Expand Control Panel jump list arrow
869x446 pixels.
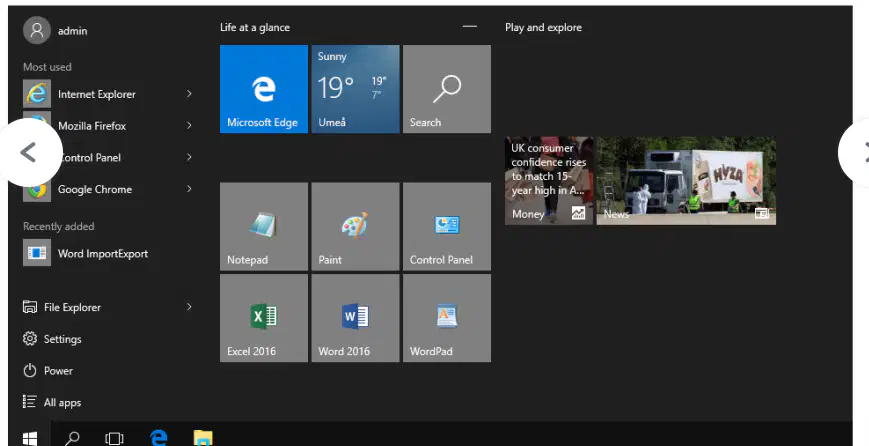pos(189,157)
